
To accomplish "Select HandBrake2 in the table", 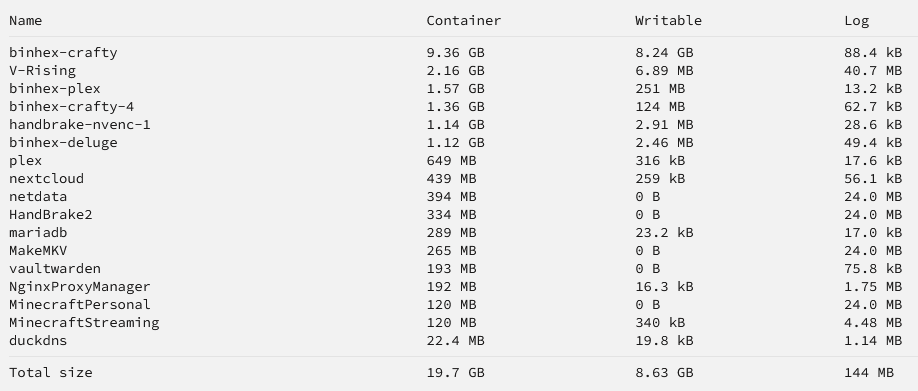I will tap(51, 215).
